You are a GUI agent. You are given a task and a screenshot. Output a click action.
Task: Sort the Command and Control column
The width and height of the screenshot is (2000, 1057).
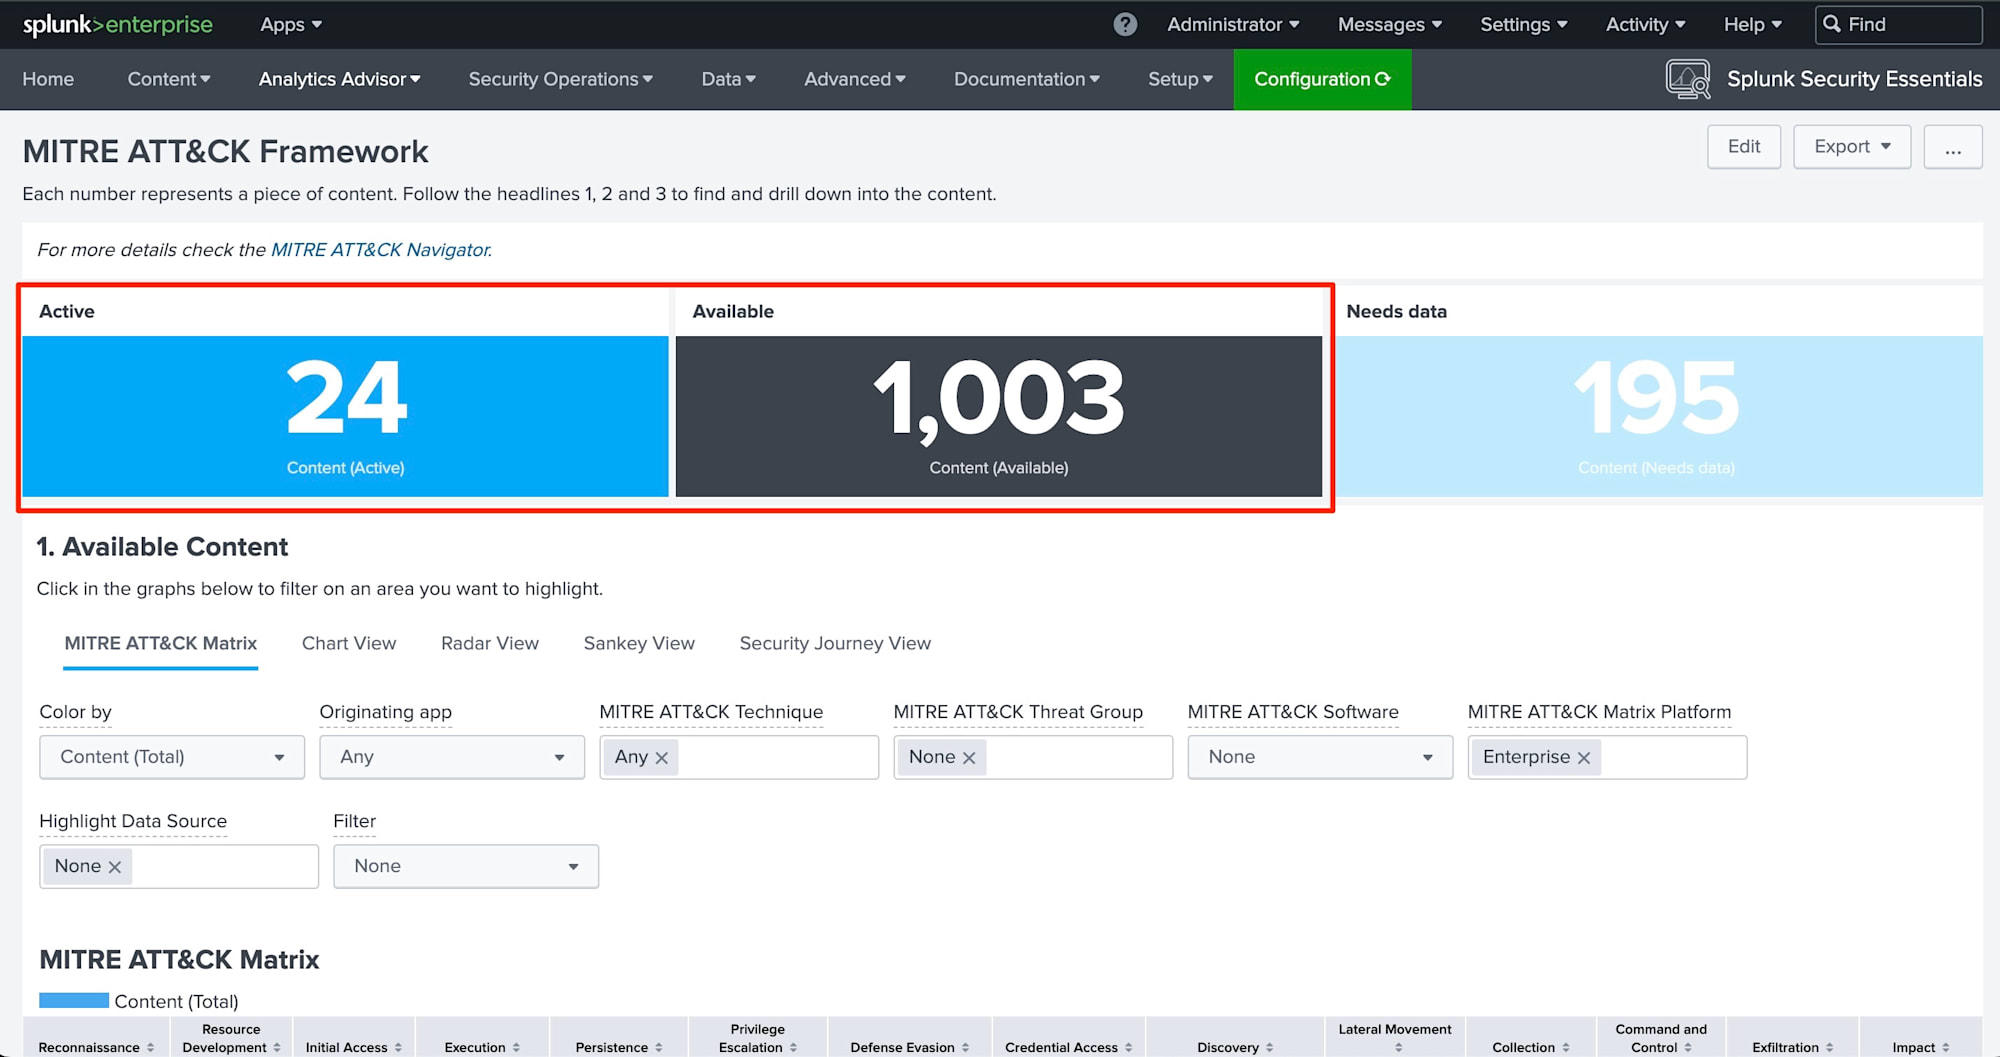[x=1687, y=1047]
